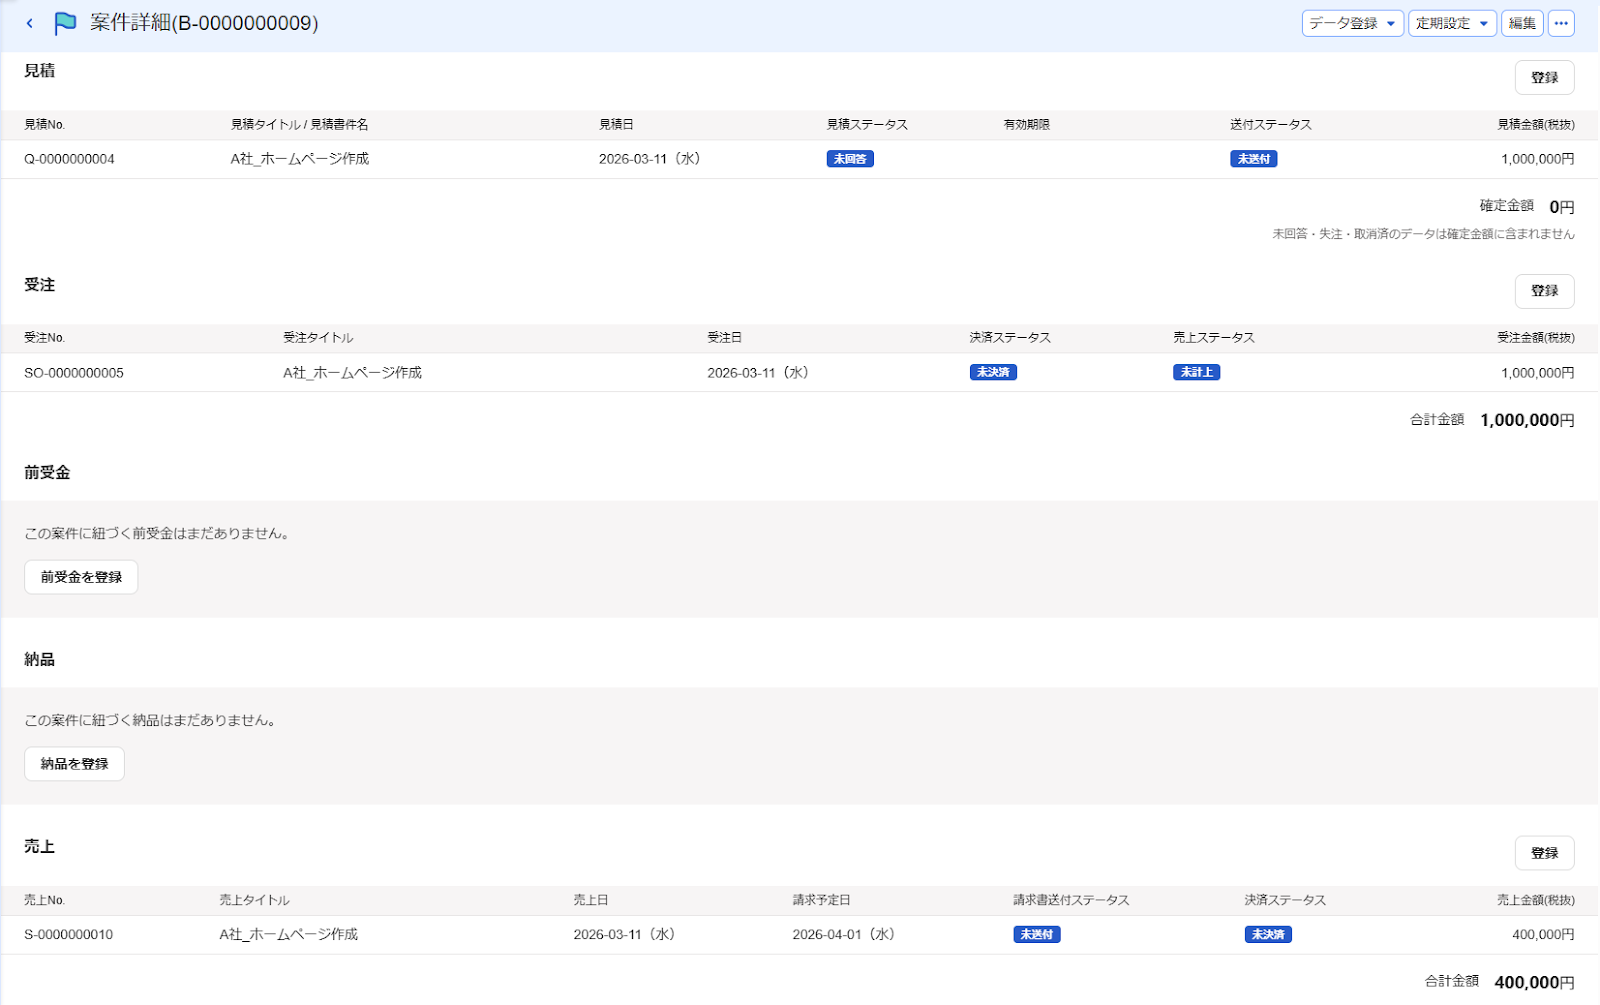
Task: Click 登録 button in 受注 section
Action: click(x=1544, y=291)
